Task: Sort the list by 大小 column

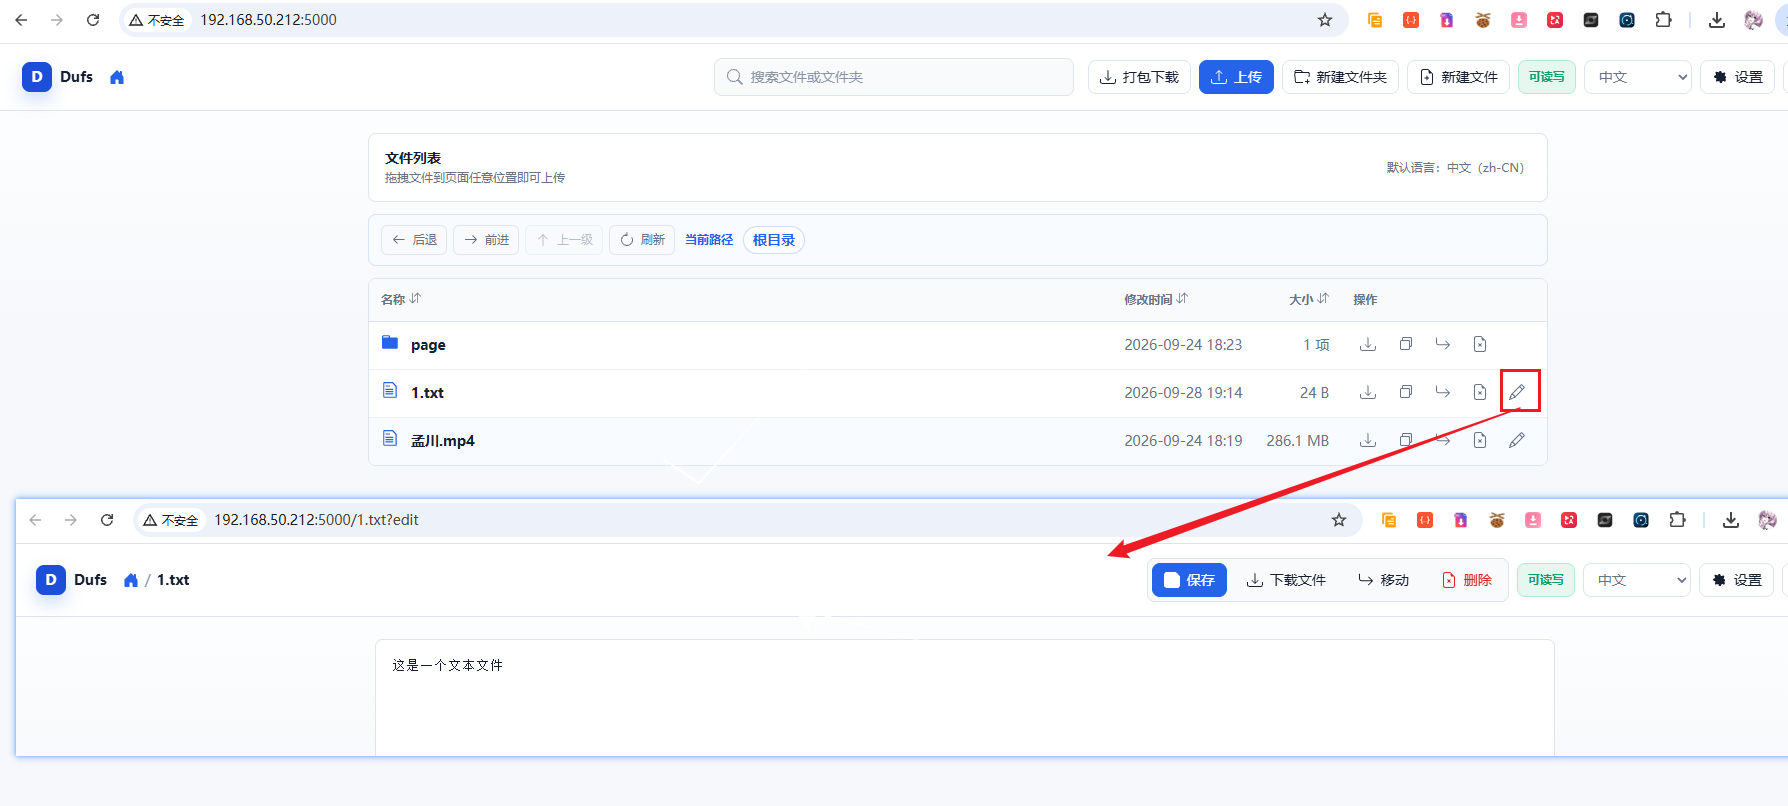Action: click(x=1309, y=299)
